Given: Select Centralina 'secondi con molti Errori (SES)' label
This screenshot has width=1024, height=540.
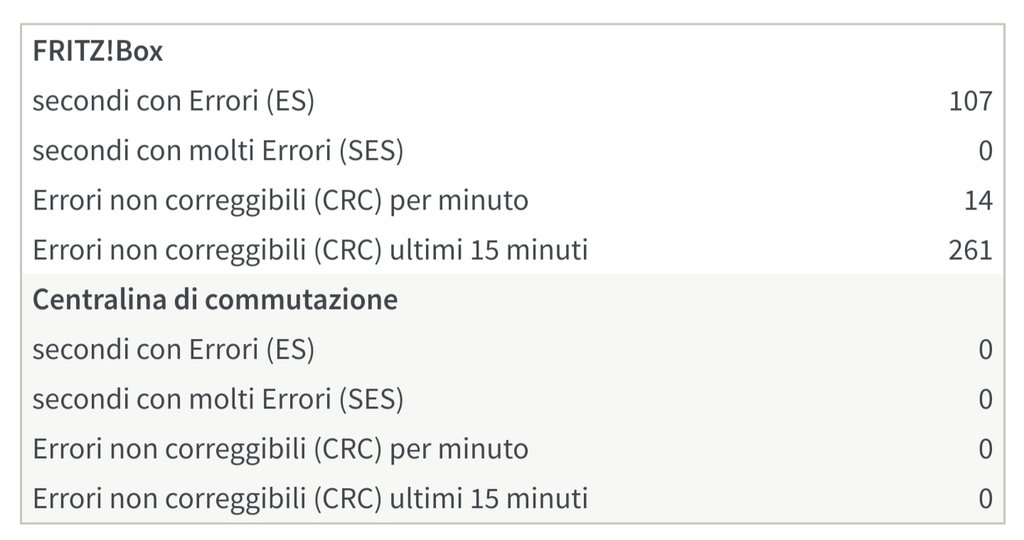Looking at the screenshot, I should click(218, 400).
